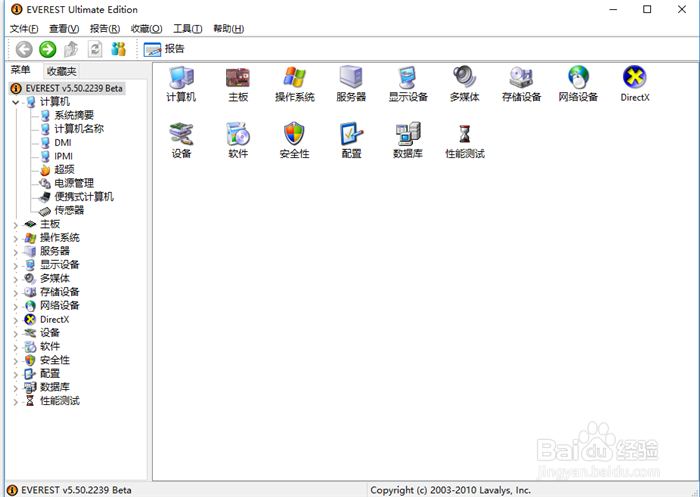This screenshot has height=497, width=700.
Task: Click the Refresh toolbar button
Action: (x=95, y=49)
